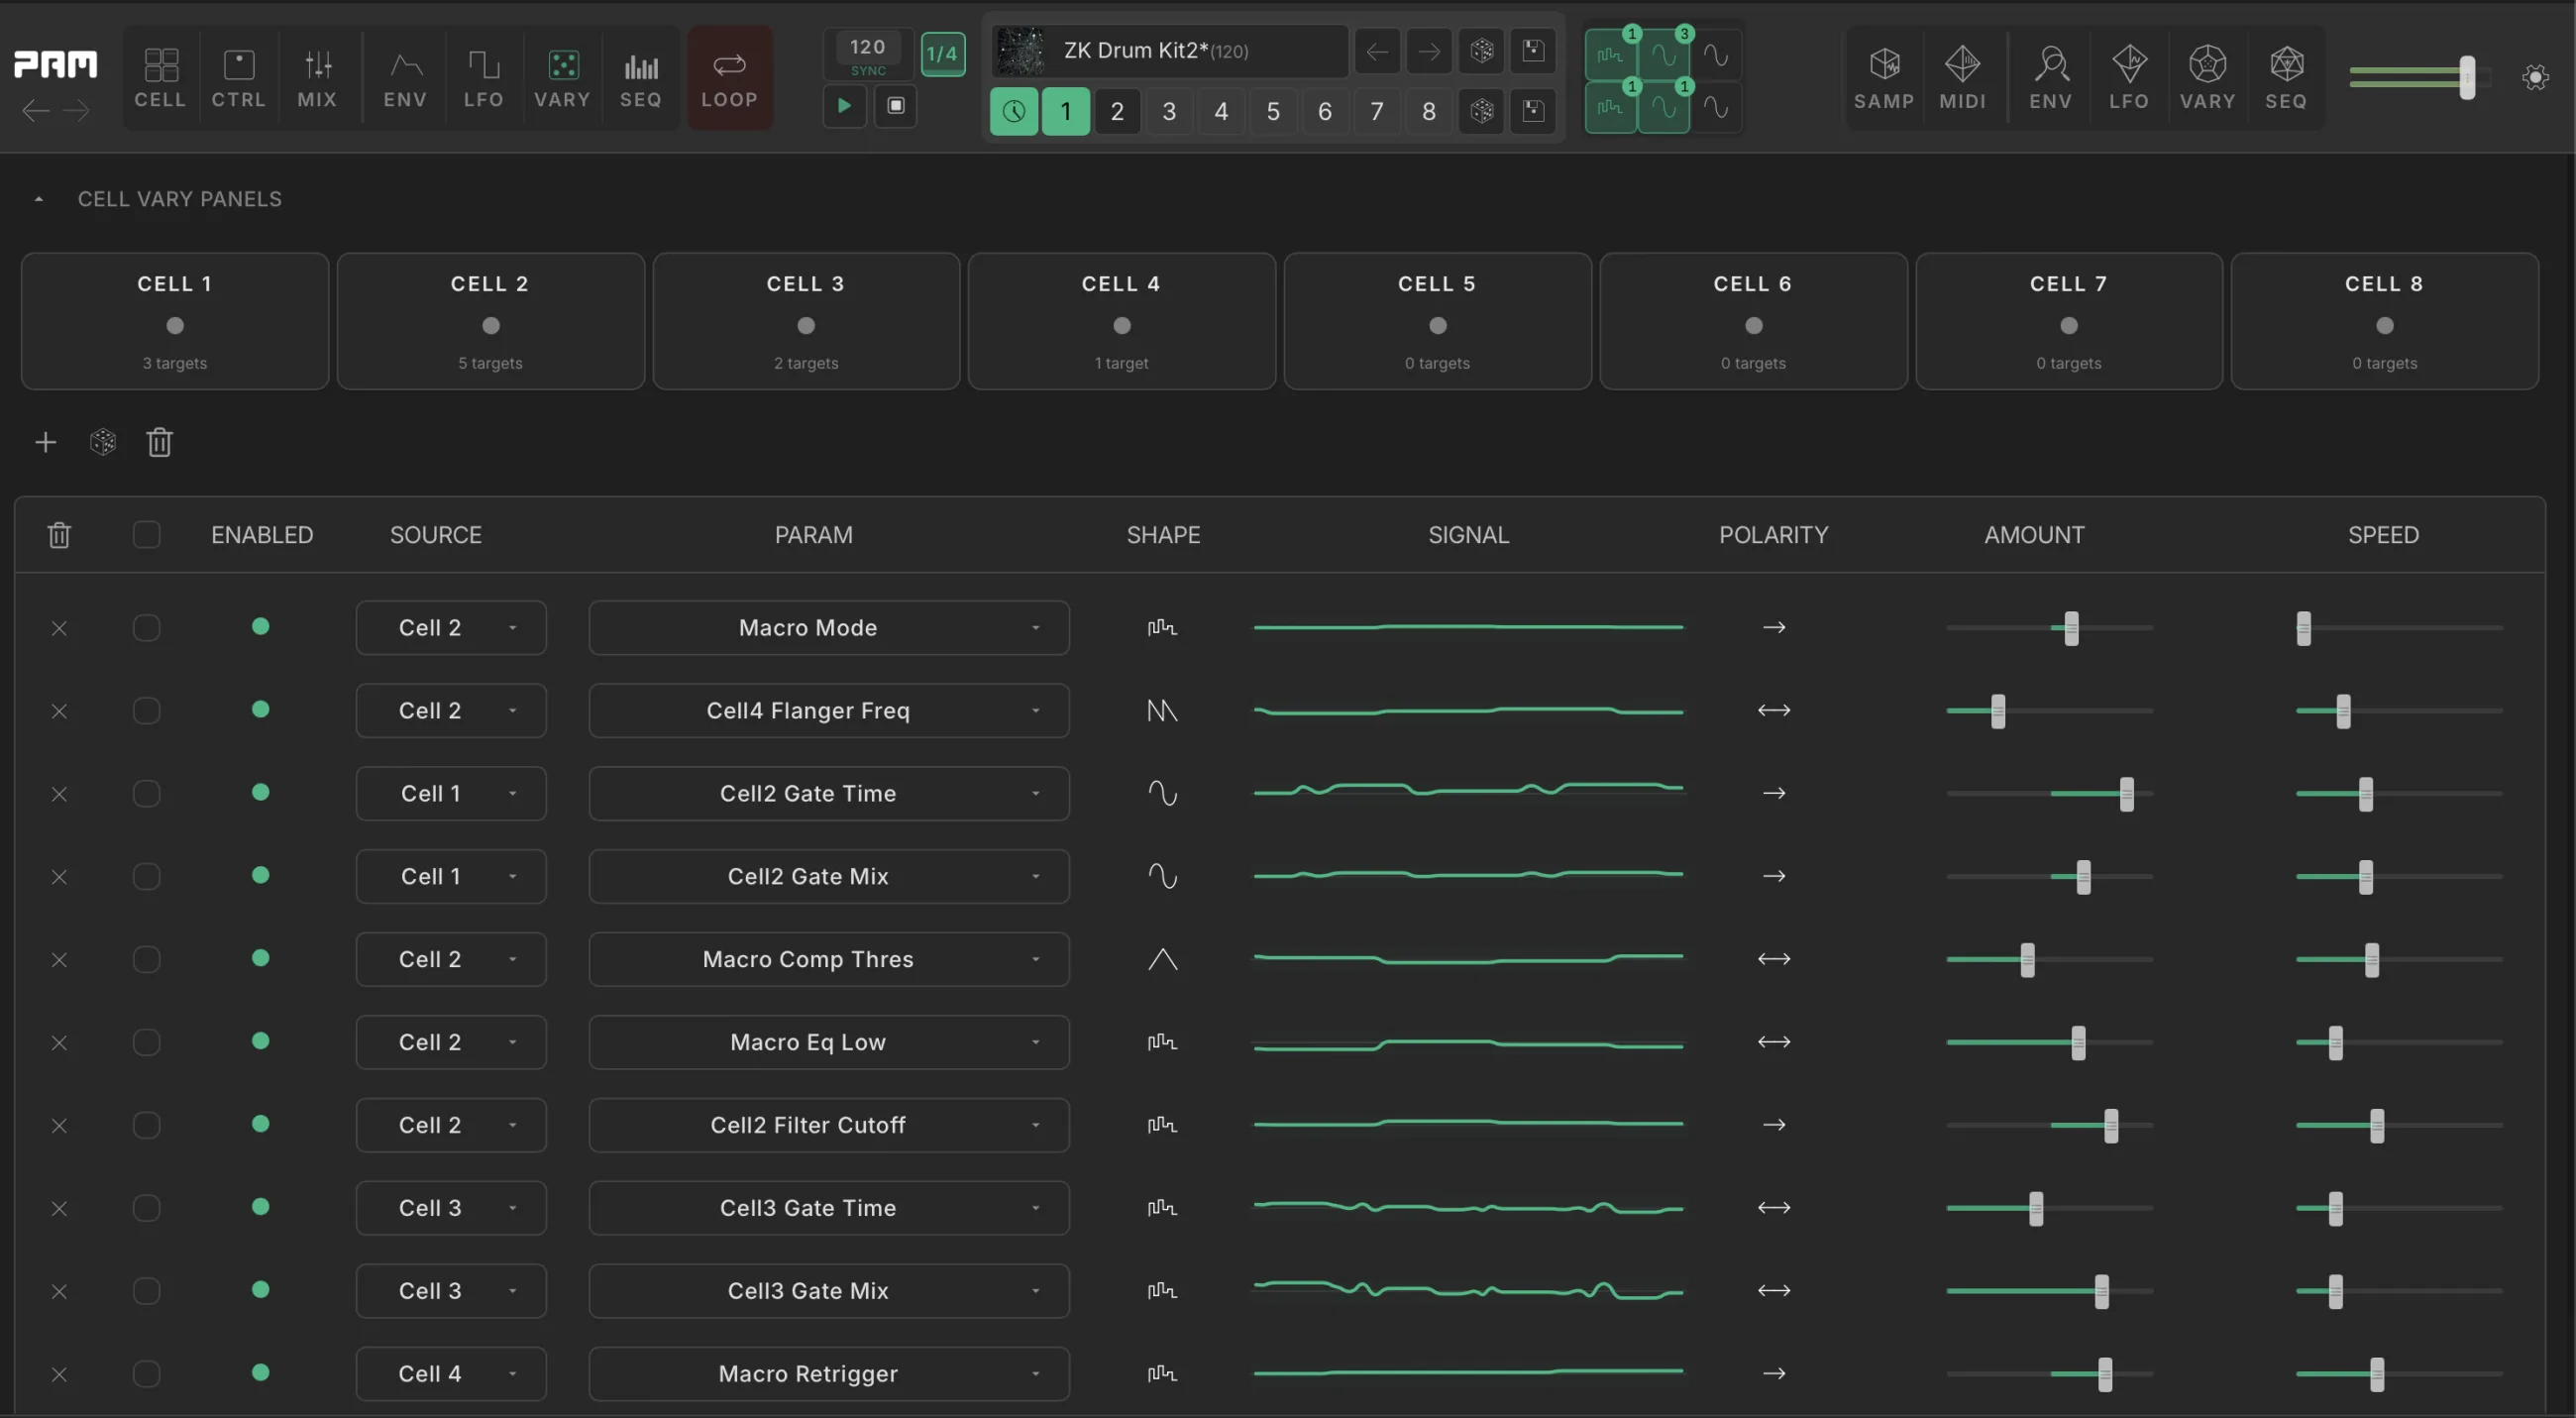
Task: Randomize vary rows with dice icon
Action: (x=103, y=442)
